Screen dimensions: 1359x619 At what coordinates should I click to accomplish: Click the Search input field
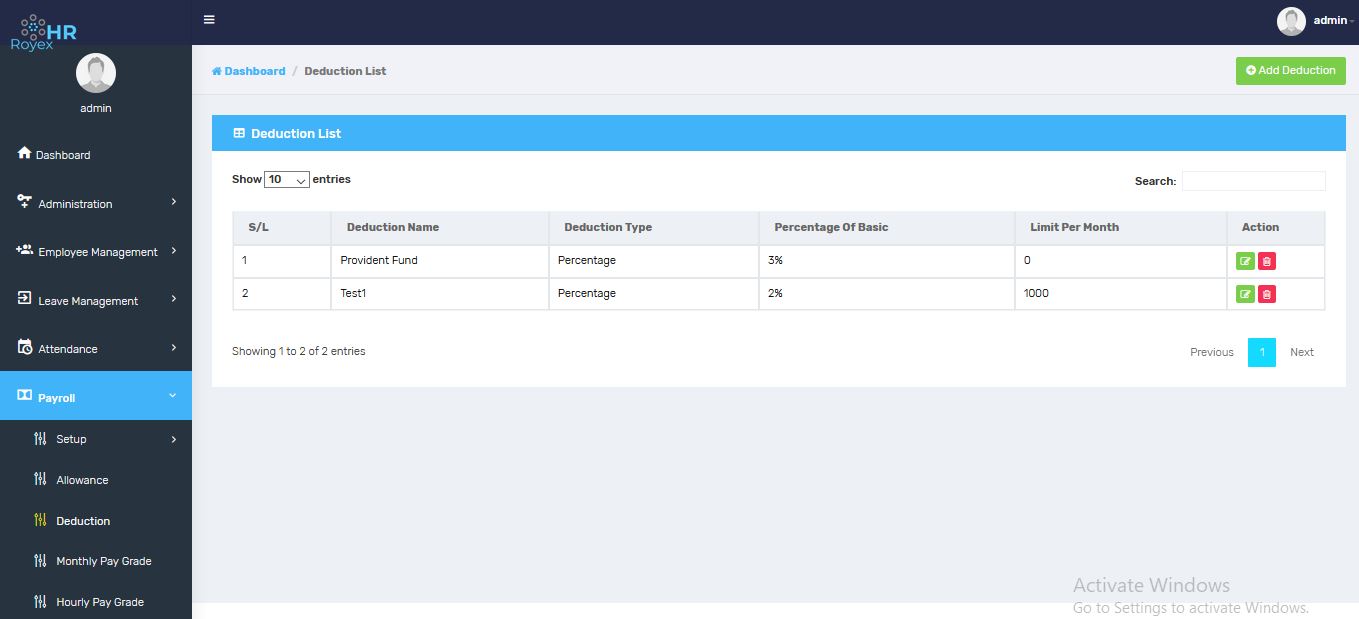click(1253, 181)
